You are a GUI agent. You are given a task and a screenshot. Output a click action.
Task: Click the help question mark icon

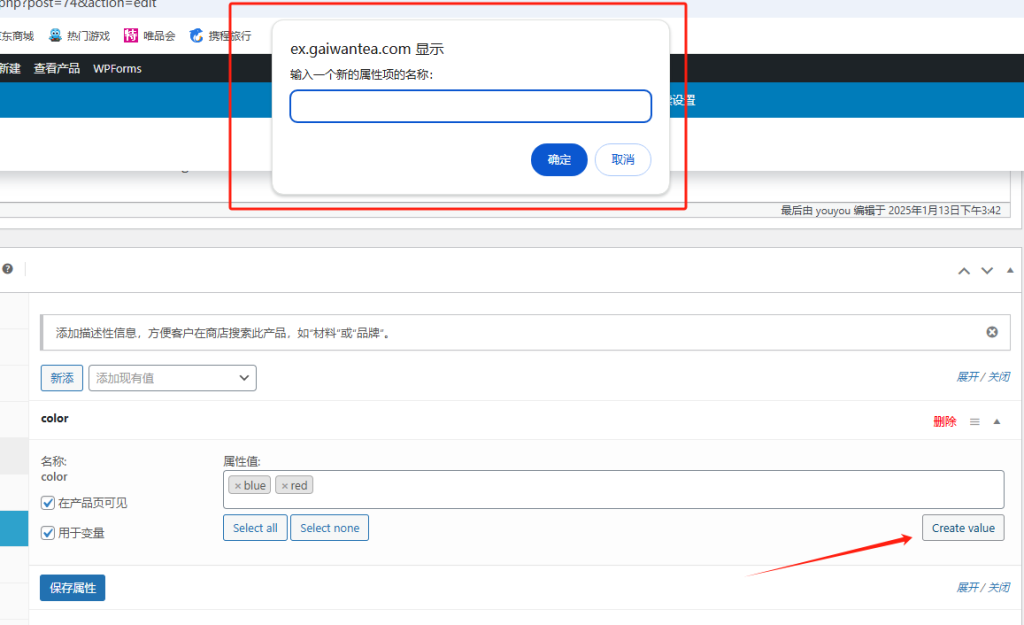click(x=8, y=268)
